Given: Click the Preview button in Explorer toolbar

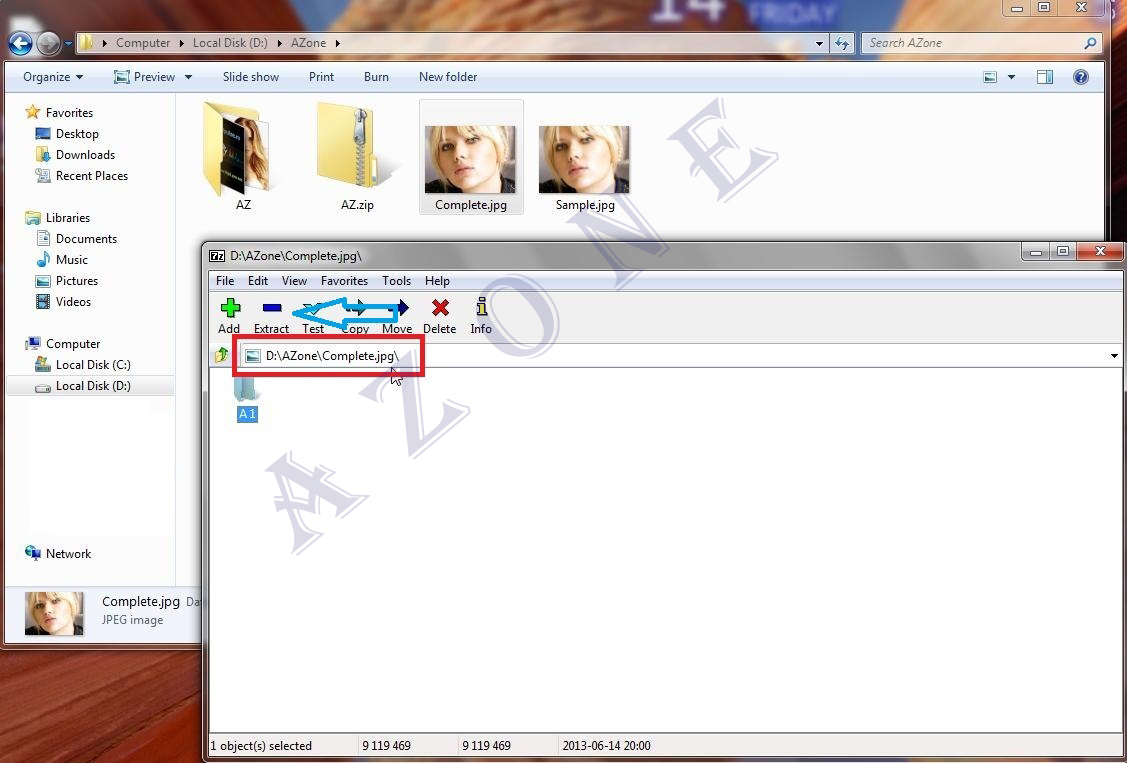Looking at the screenshot, I should click(x=145, y=77).
